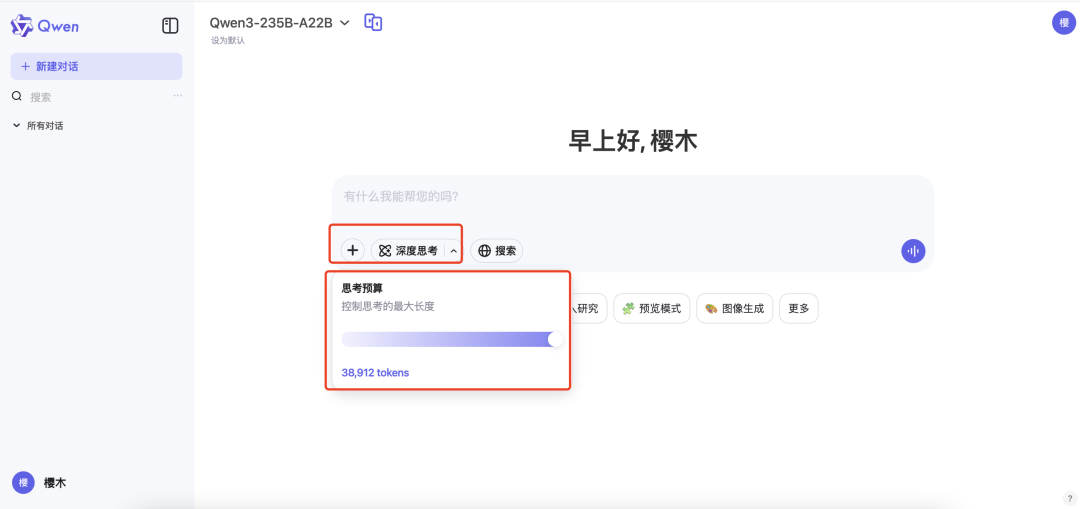The width and height of the screenshot is (1080, 509).
Task: Click the 搜索 field in sidebar
Action: point(96,97)
